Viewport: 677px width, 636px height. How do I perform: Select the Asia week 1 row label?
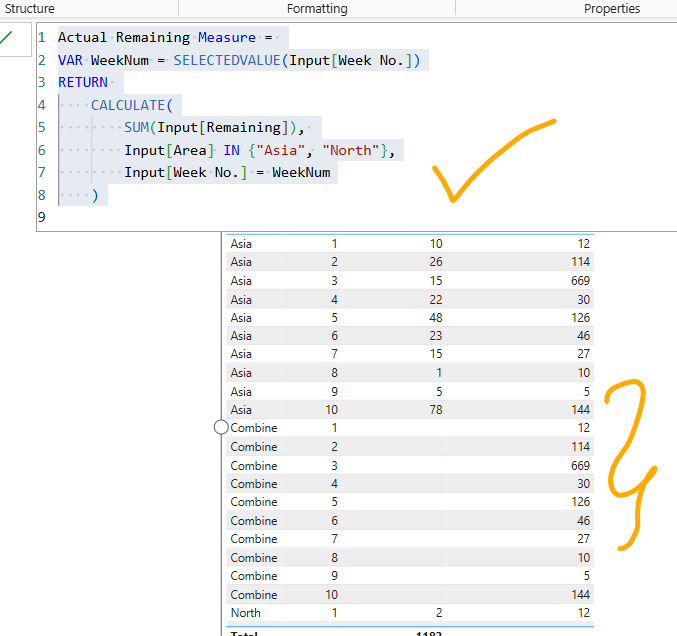[241, 244]
